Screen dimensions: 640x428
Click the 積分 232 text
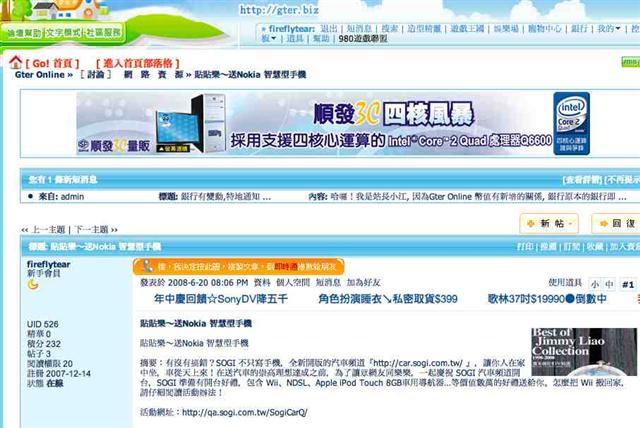coord(44,344)
